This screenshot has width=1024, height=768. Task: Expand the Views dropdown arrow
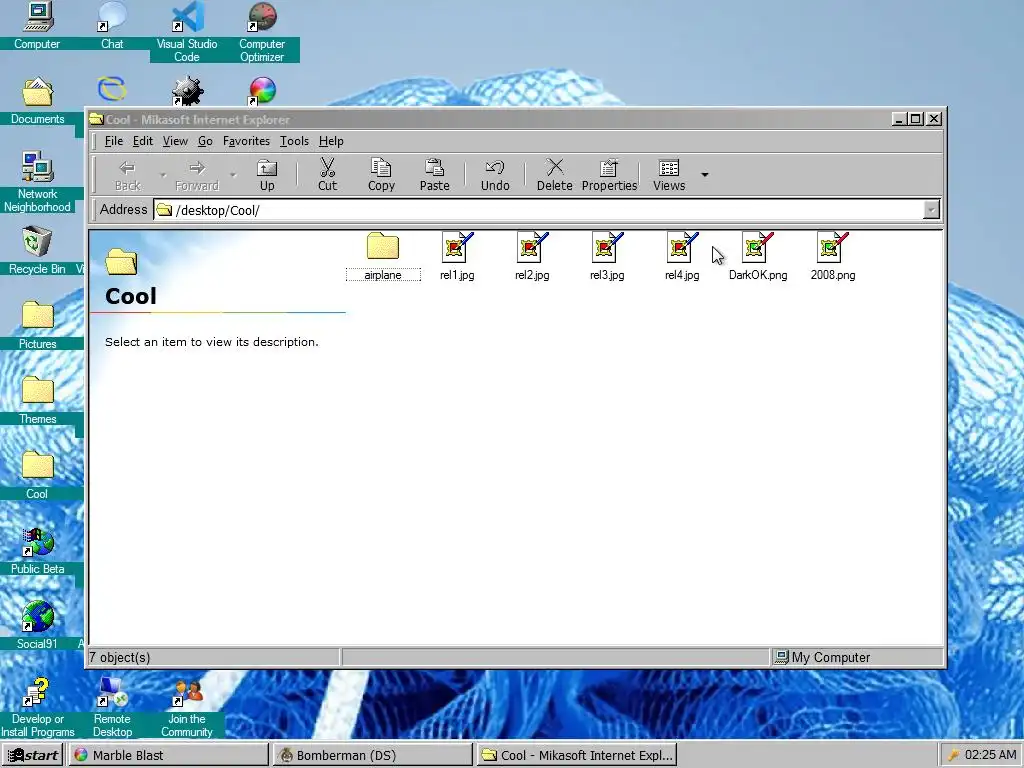[705, 174]
